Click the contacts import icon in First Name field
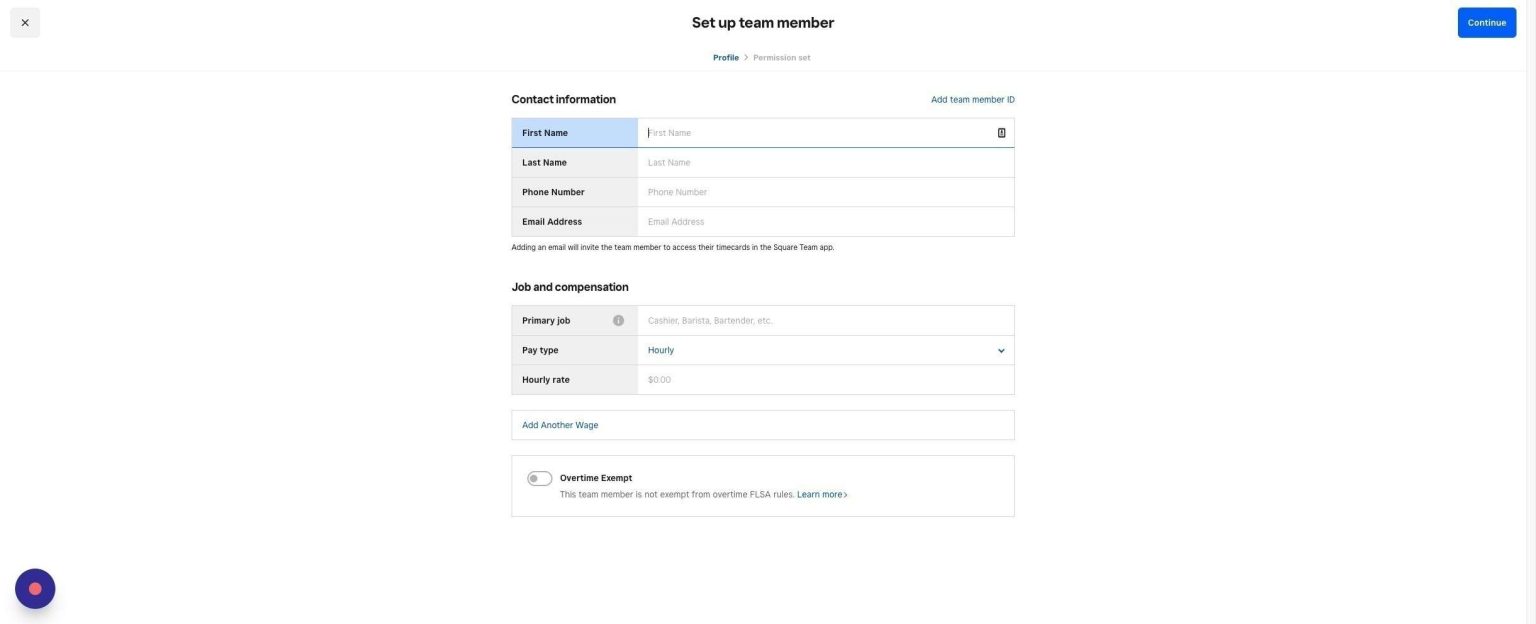 coord(1000,132)
